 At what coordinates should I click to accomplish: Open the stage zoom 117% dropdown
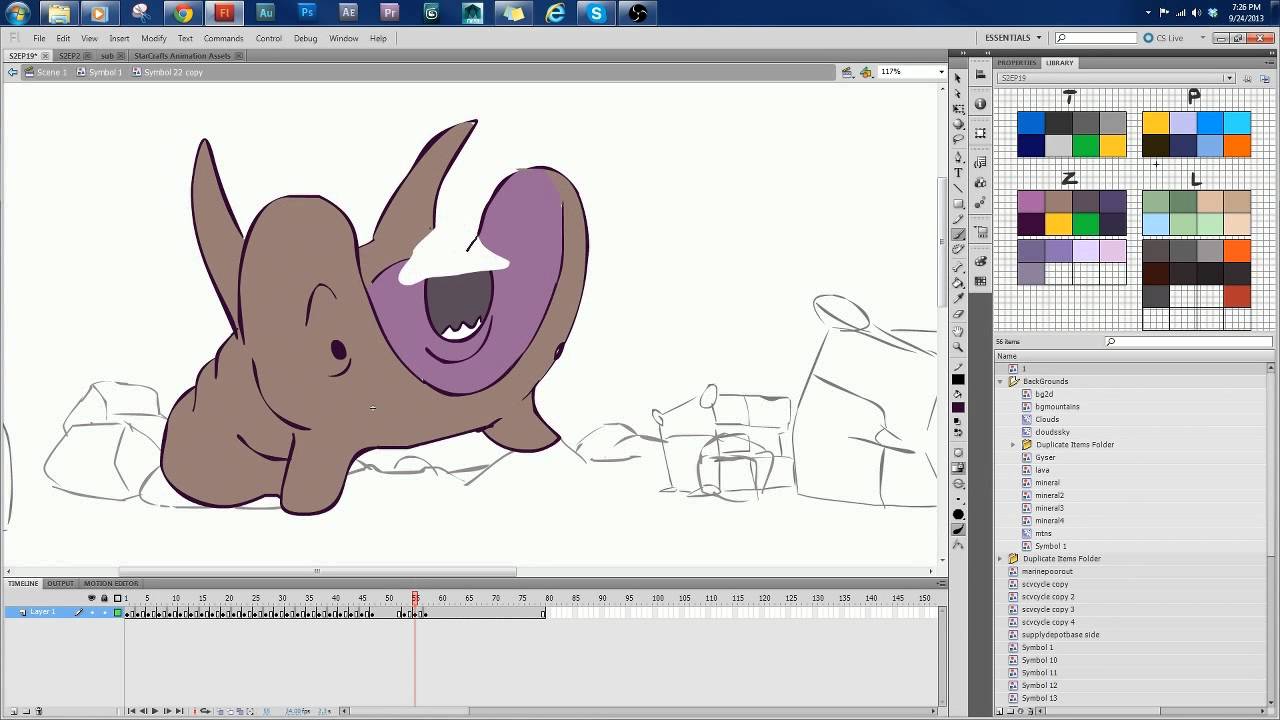pyautogui.click(x=941, y=72)
